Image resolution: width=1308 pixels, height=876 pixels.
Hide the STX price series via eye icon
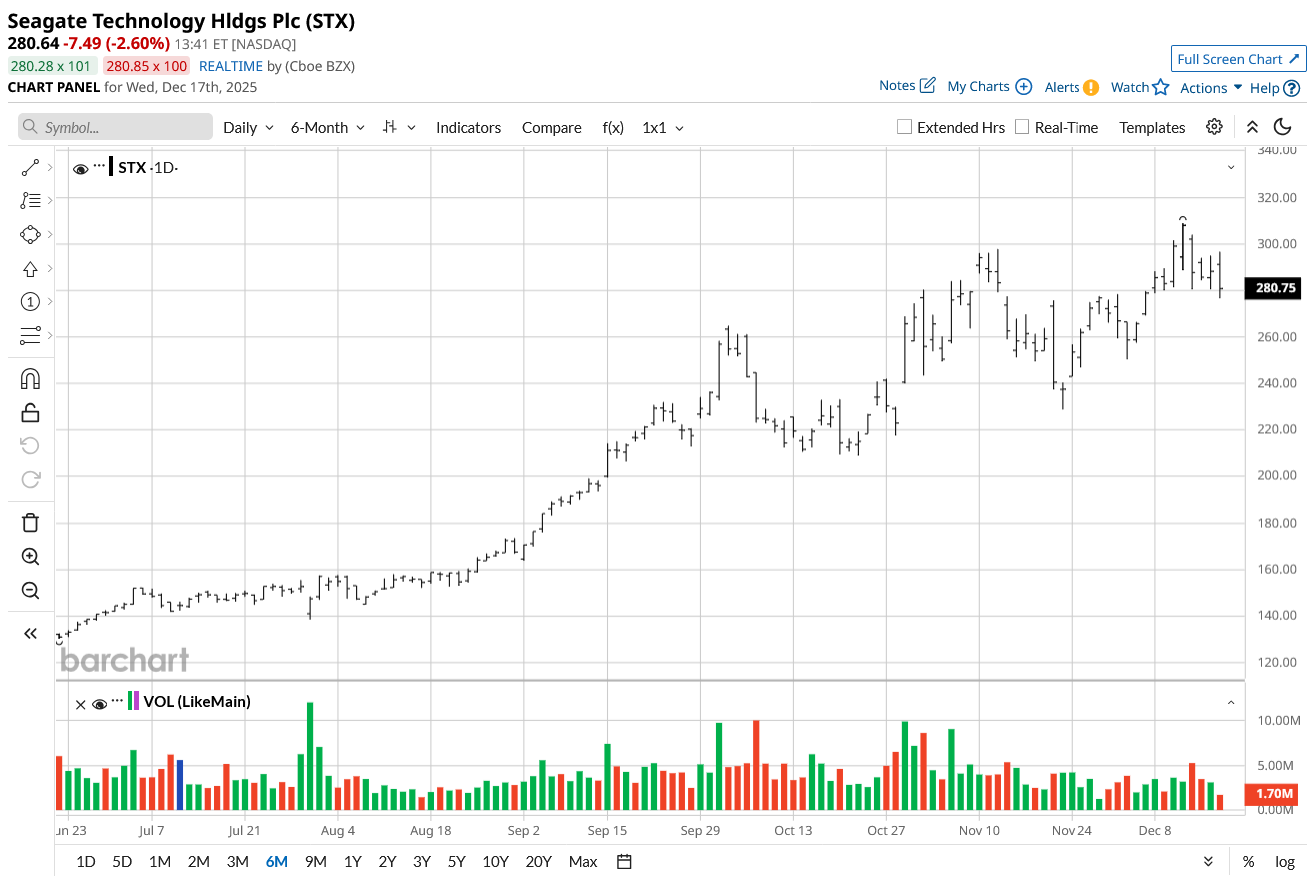click(80, 168)
